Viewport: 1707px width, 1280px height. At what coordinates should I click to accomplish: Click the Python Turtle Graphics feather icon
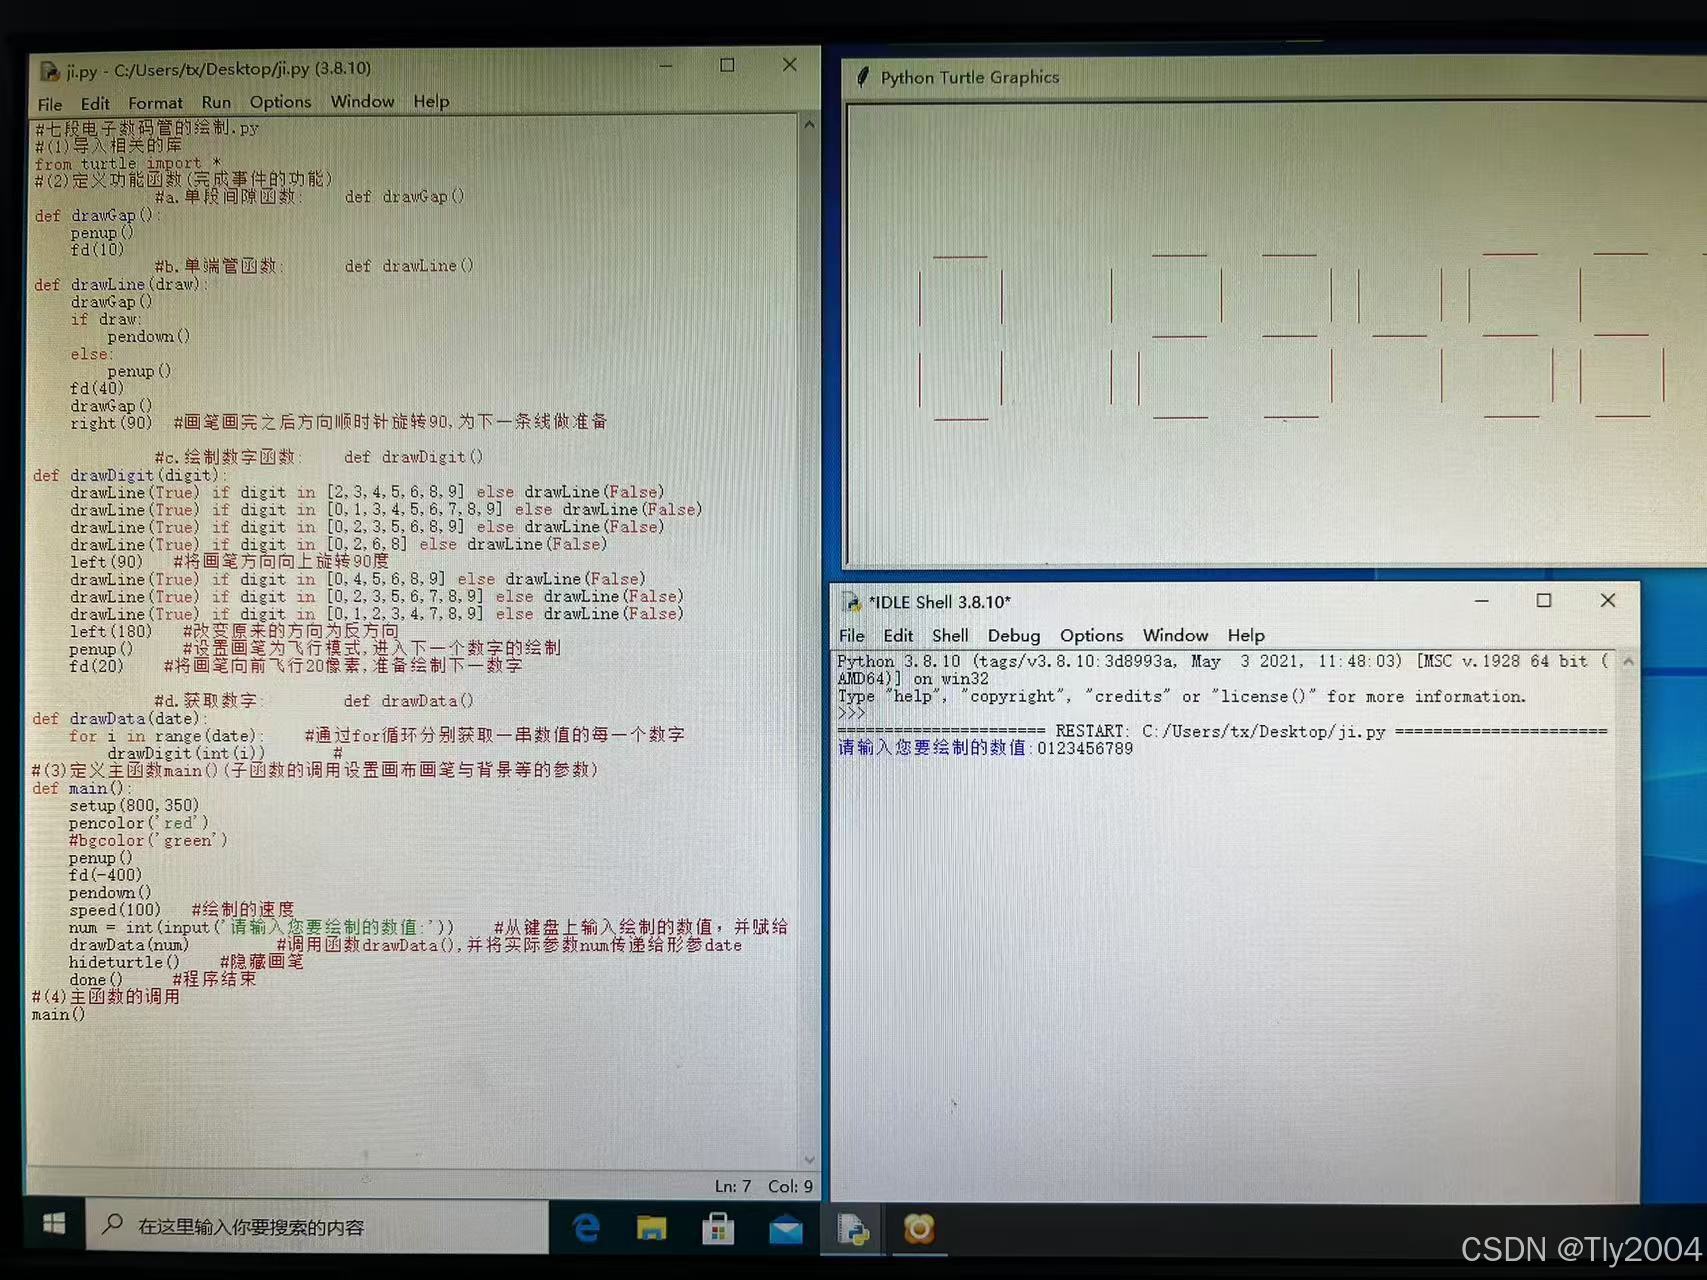coord(863,76)
